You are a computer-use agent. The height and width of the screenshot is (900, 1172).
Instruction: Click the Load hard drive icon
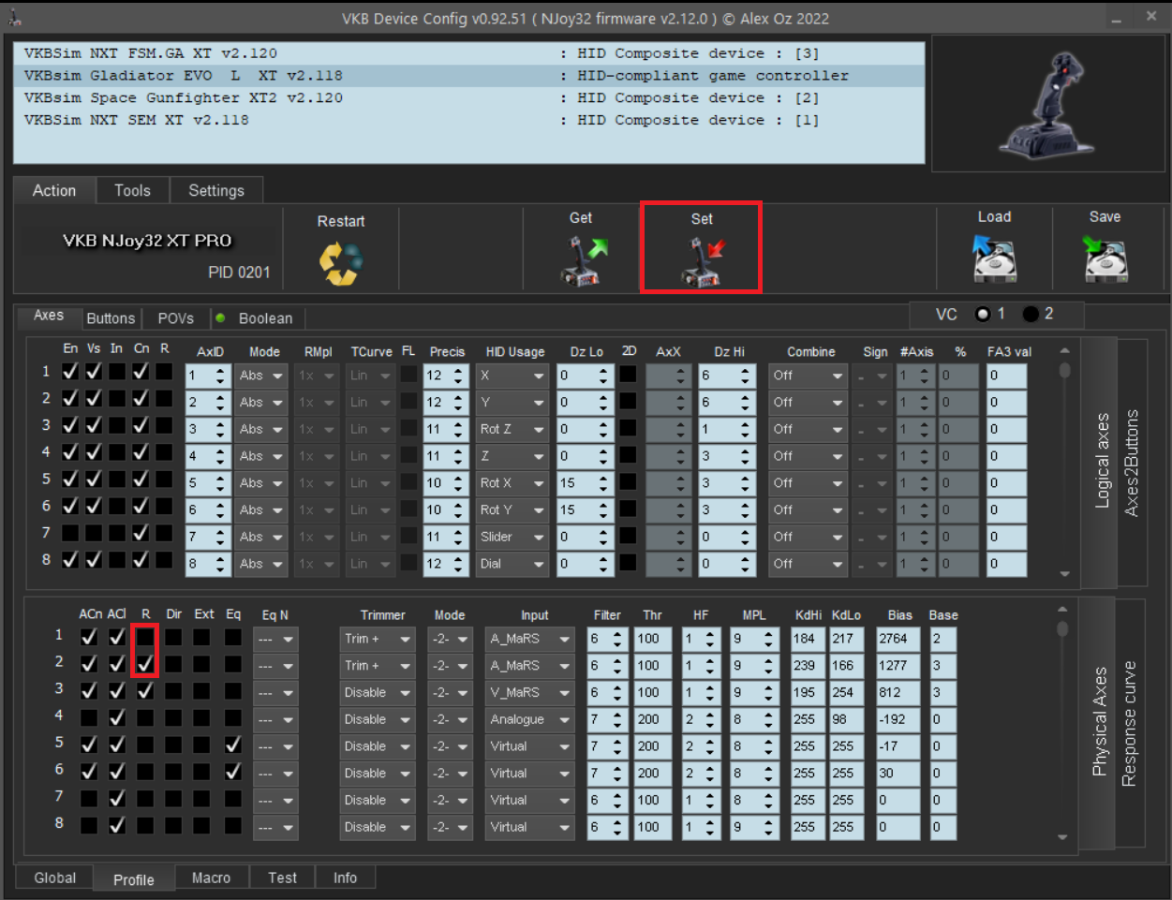pos(994,259)
